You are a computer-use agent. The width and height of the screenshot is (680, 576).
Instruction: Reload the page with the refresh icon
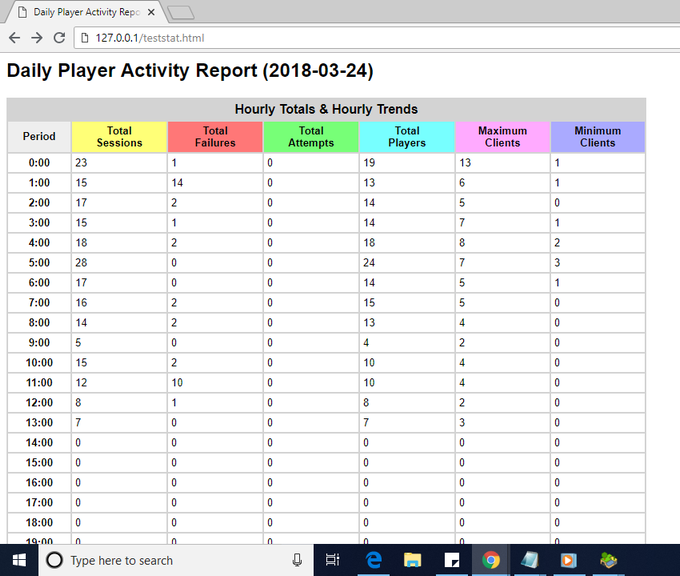(59, 37)
